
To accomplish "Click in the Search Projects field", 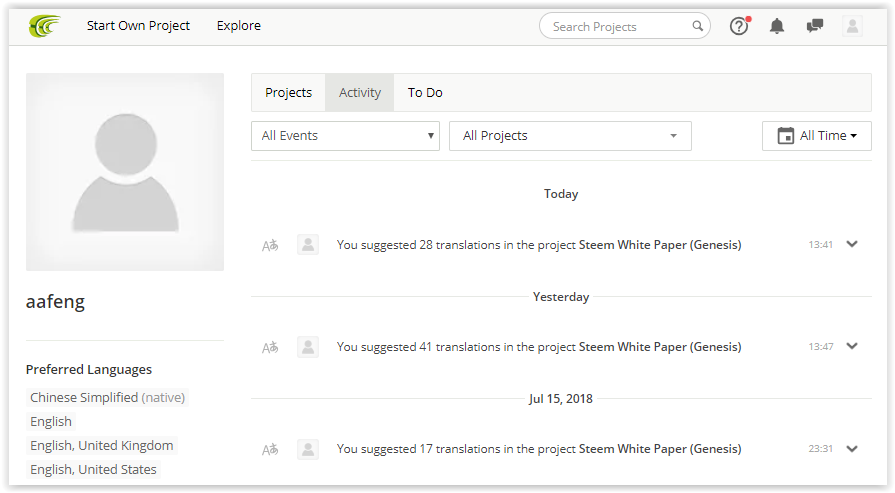I will coord(619,26).
